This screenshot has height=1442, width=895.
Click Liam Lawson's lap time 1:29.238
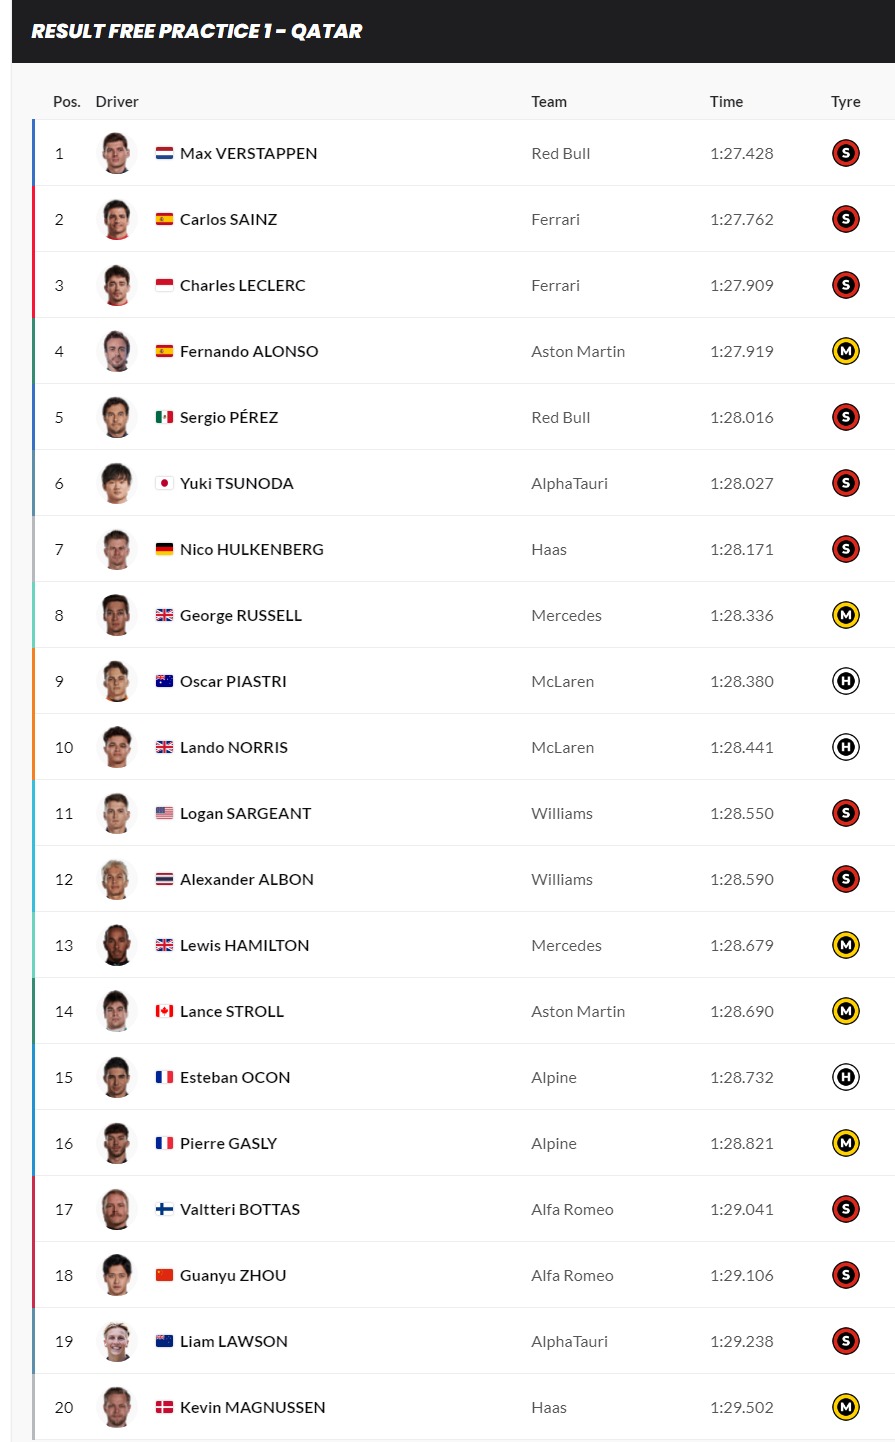pos(742,1341)
